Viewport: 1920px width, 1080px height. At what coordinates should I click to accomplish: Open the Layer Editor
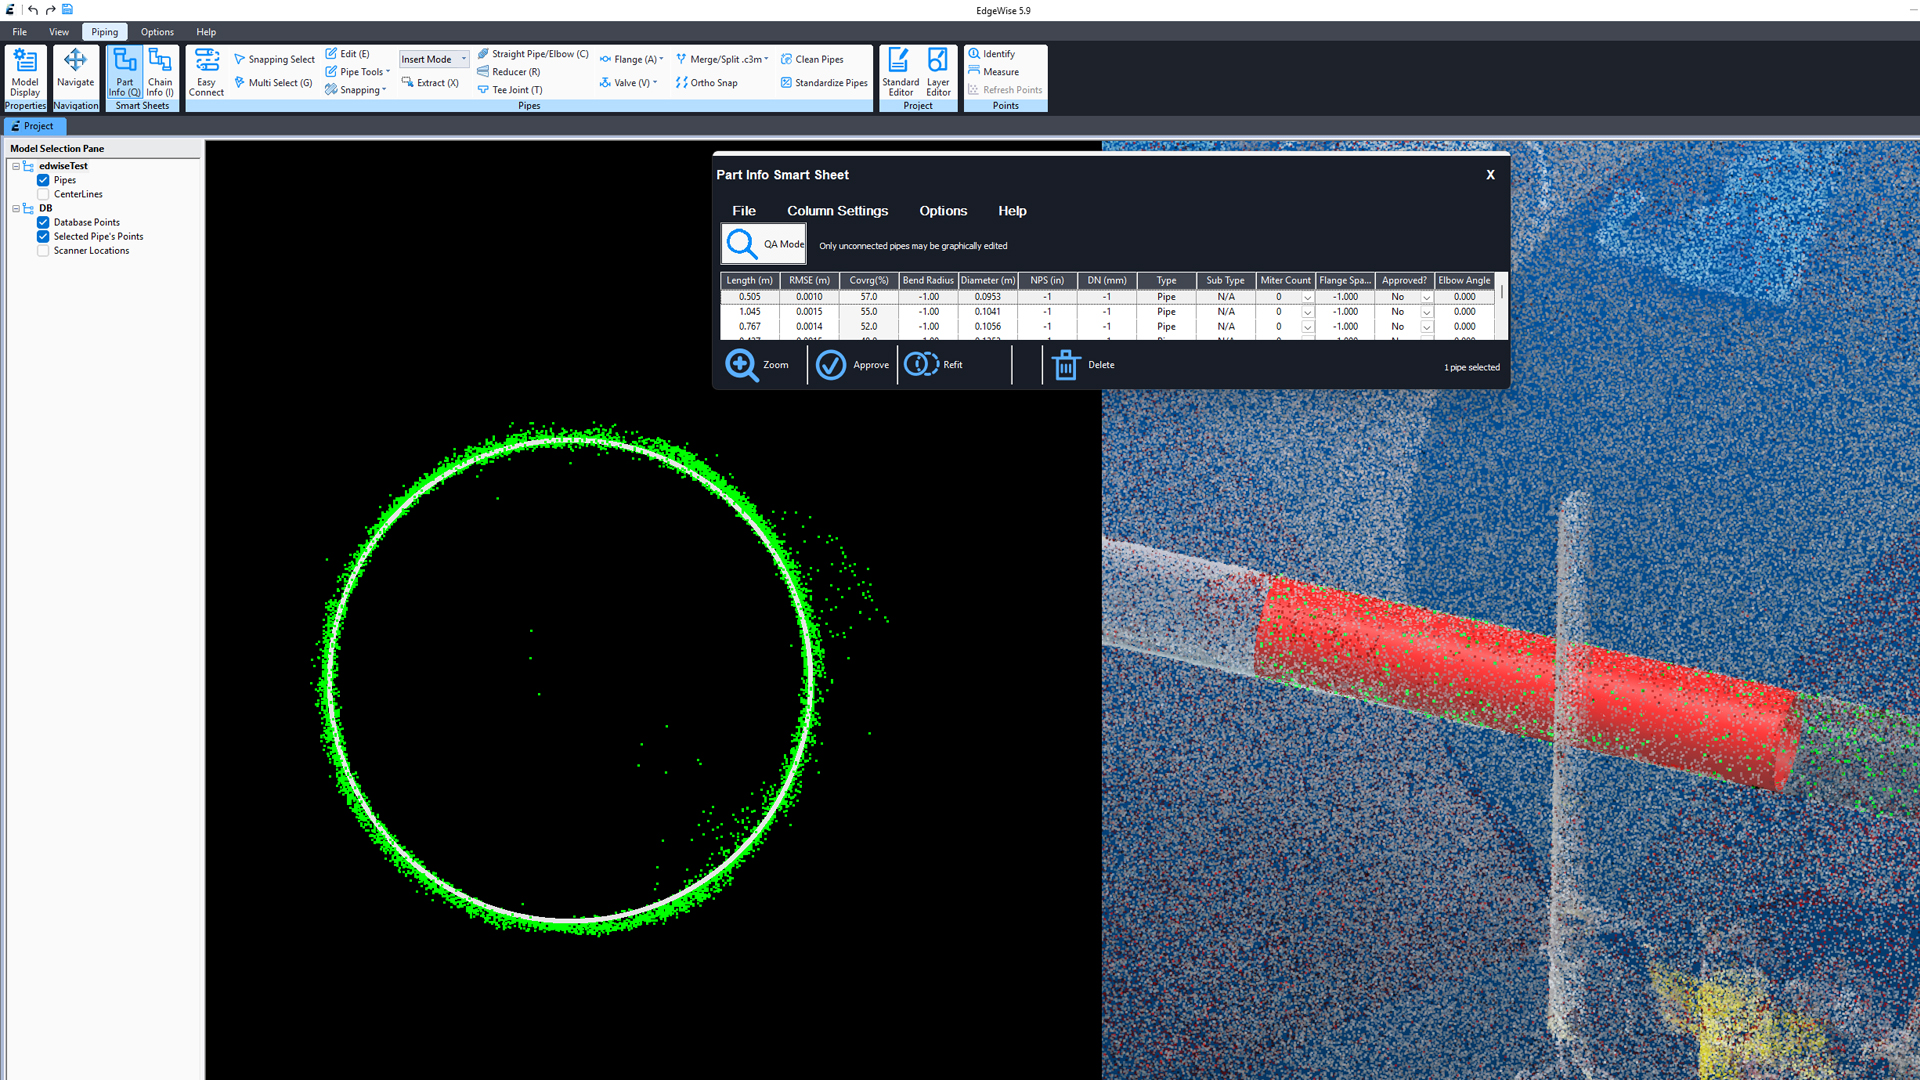[938, 72]
